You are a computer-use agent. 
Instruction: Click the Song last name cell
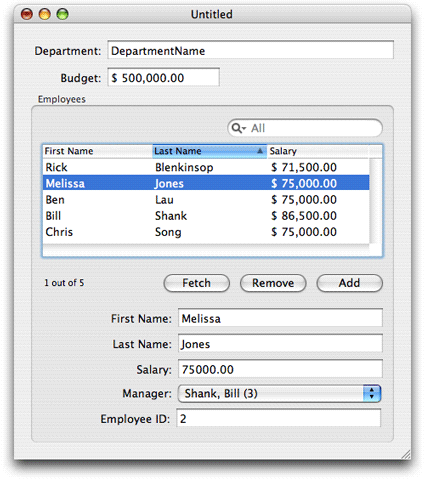pyautogui.click(x=168, y=232)
